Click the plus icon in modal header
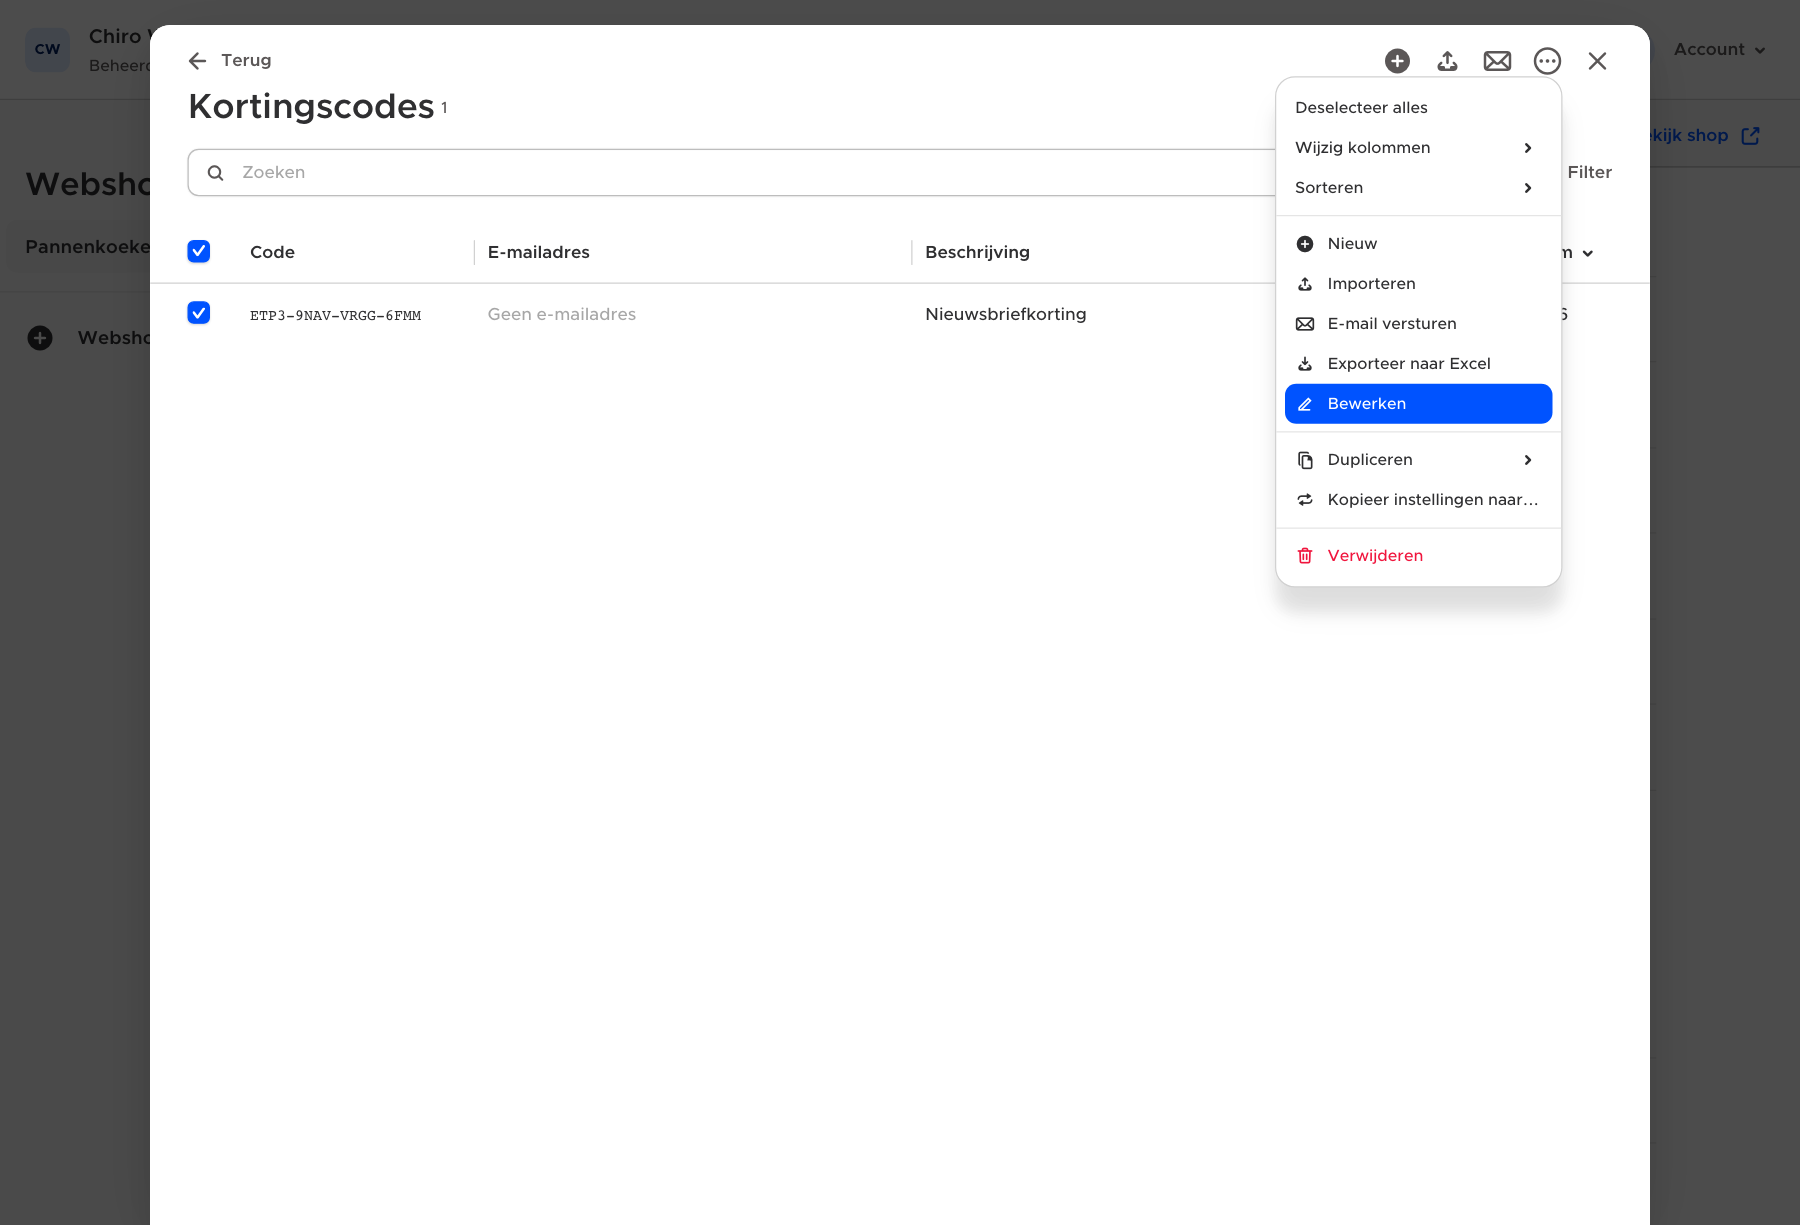Image resolution: width=1800 pixels, height=1225 pixels. tap(1397, 61)
